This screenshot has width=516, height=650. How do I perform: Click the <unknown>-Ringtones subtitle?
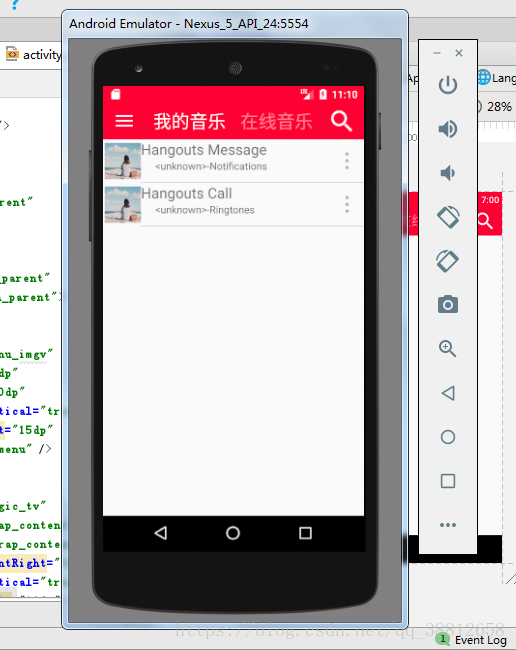(205, 210)
